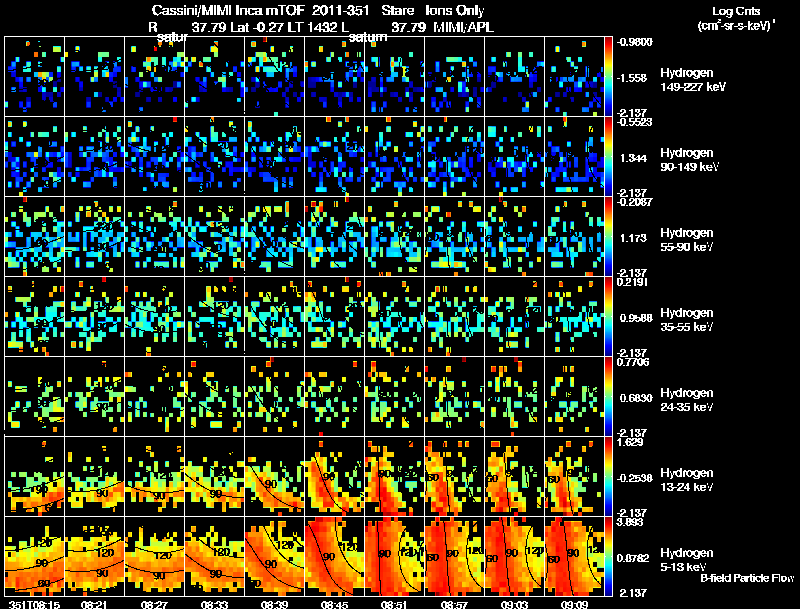
Task: Open the 55-90 keV panel at 08:57
Action: tap(454, 237)
